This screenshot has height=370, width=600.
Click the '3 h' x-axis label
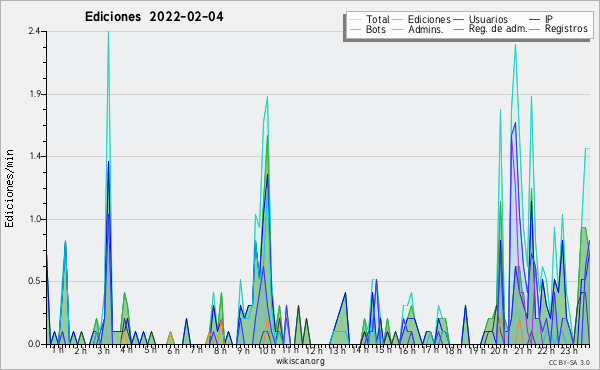103,350
